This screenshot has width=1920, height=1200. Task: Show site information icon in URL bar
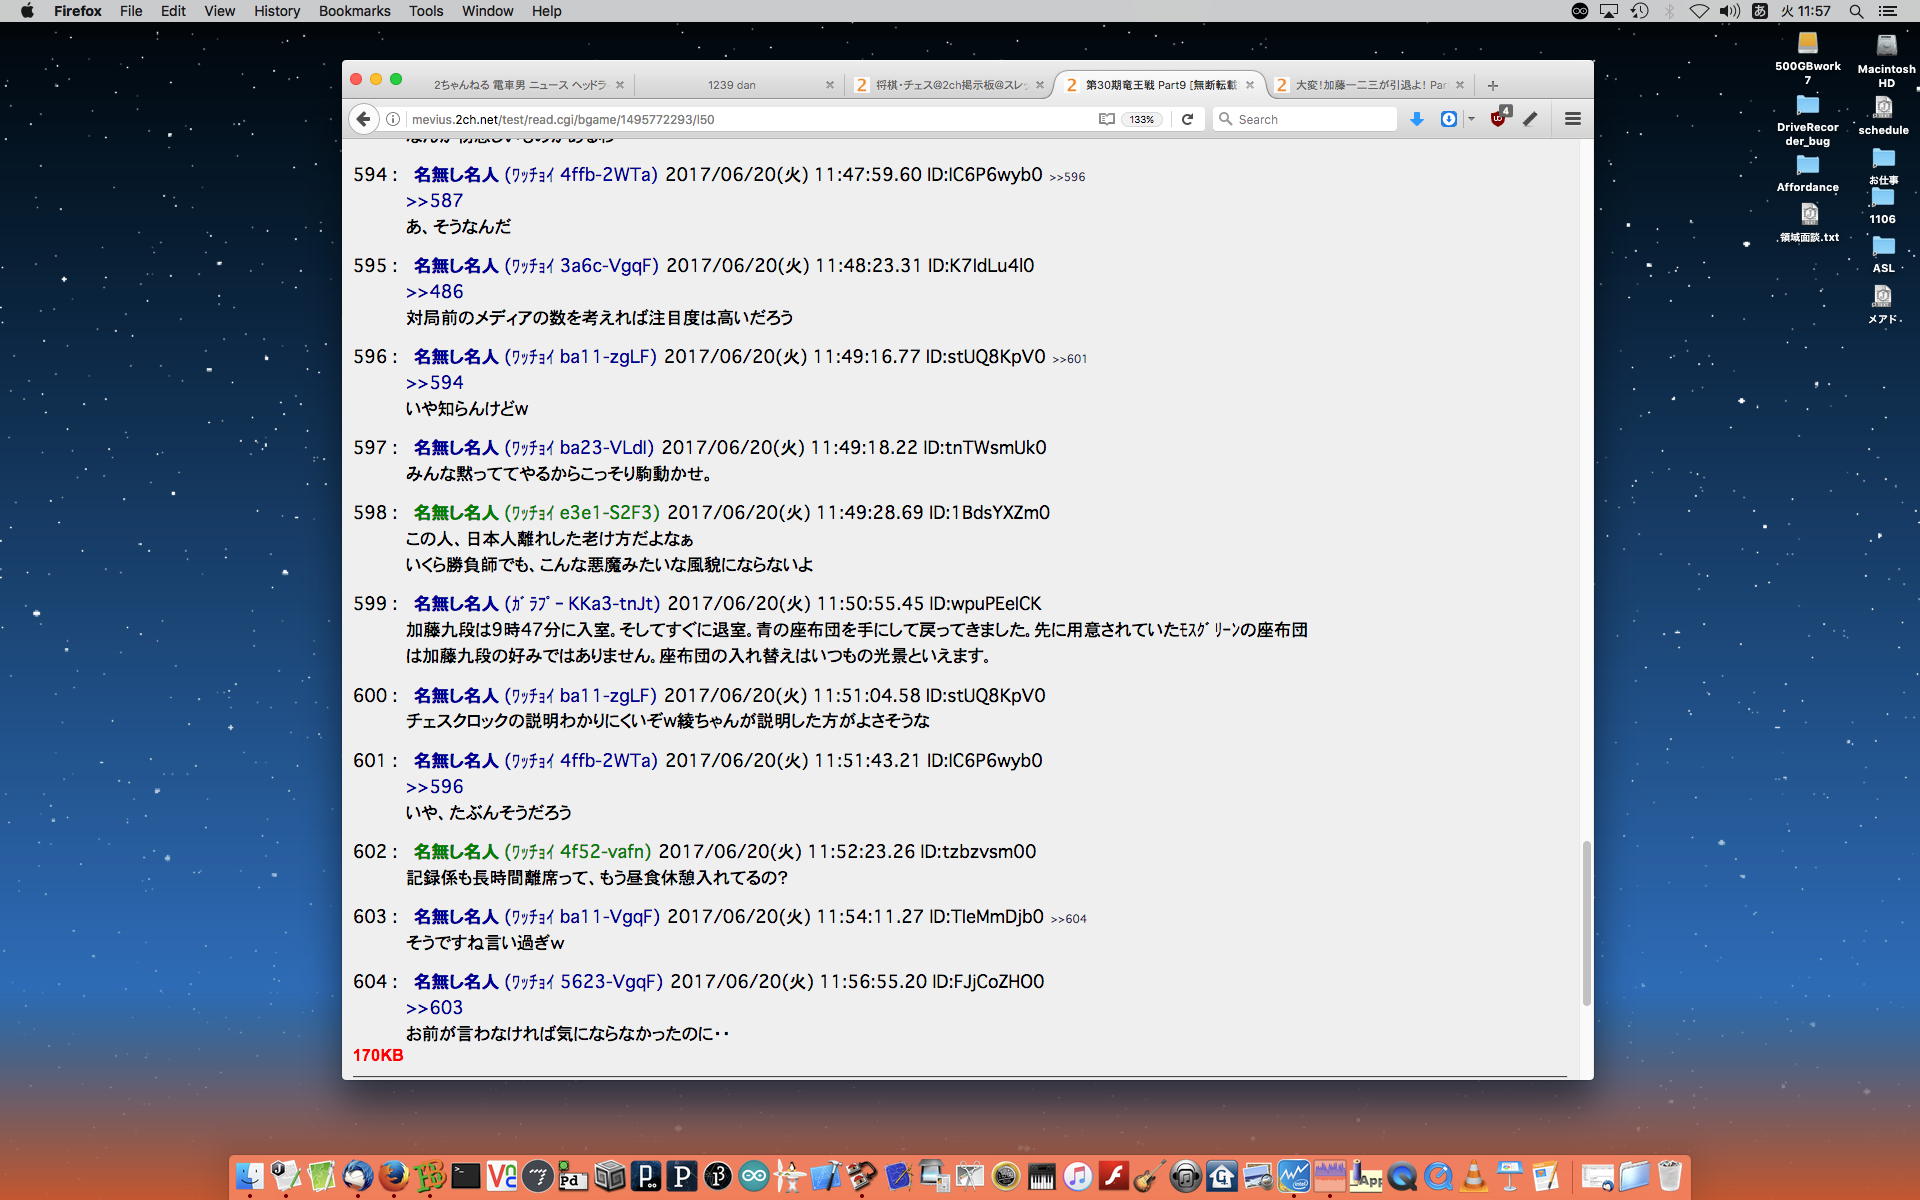pyautogui.click(x=393, y=119)
